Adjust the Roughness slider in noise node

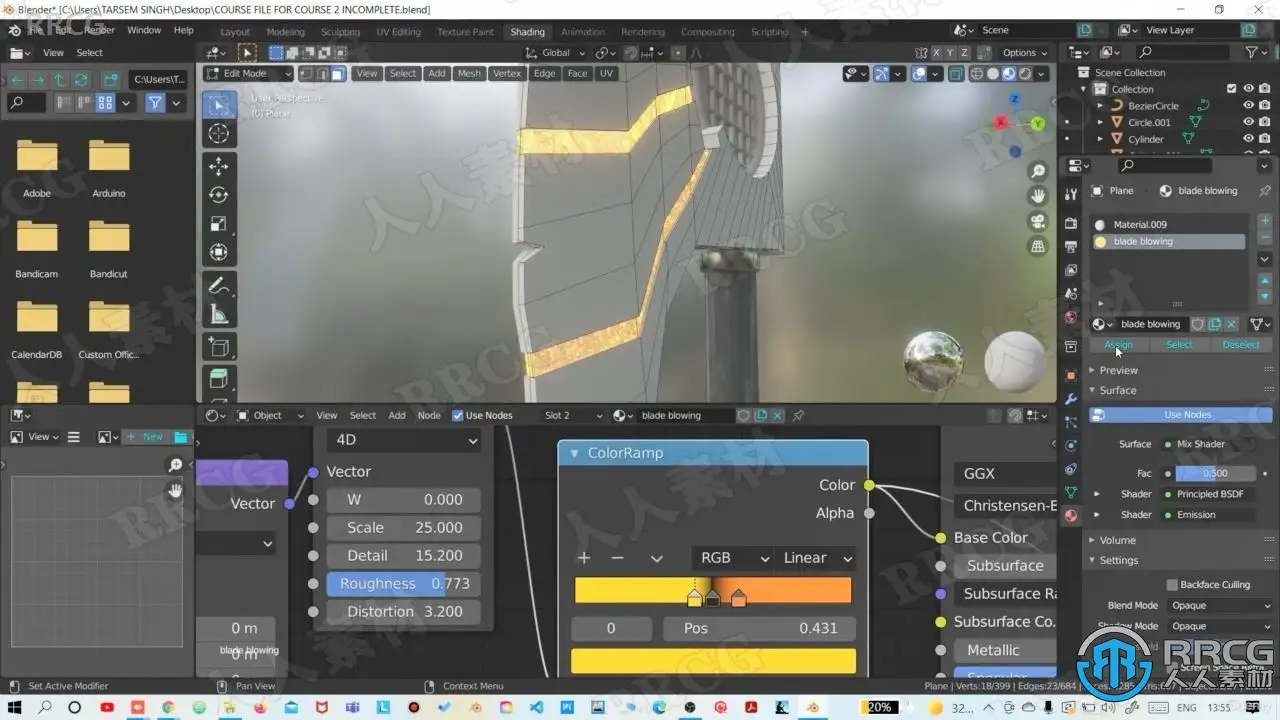click(403, 583)
